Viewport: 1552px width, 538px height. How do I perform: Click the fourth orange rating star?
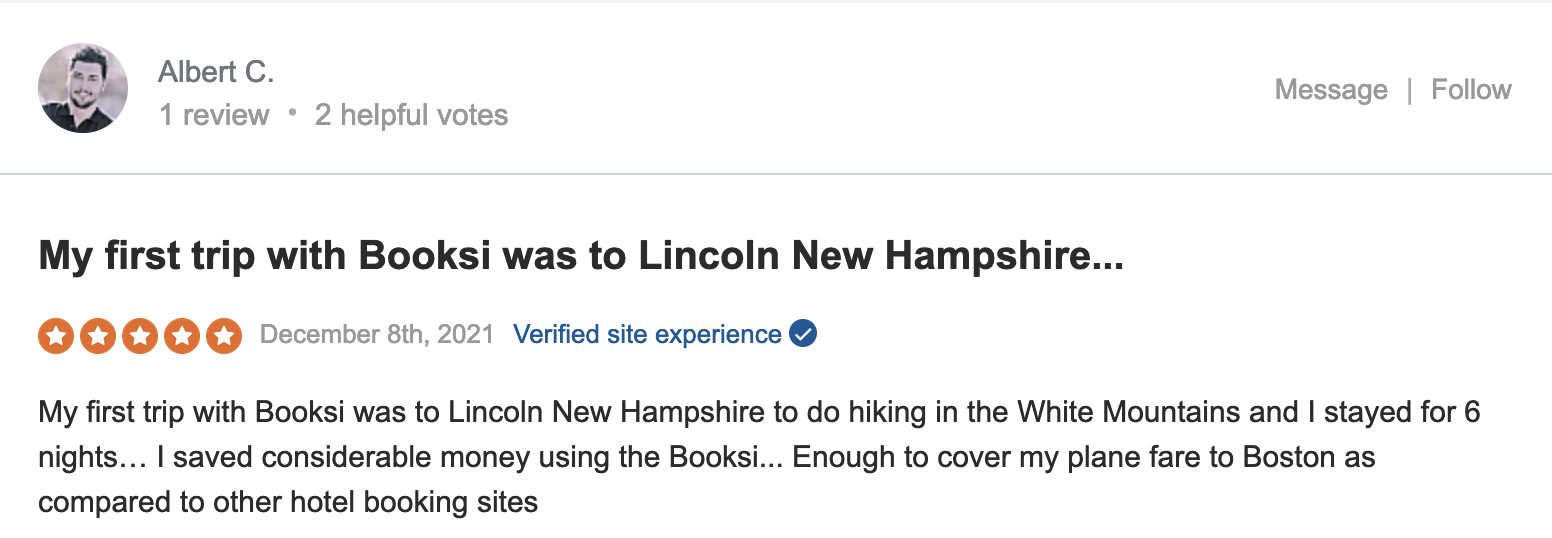tap(182, 336)
